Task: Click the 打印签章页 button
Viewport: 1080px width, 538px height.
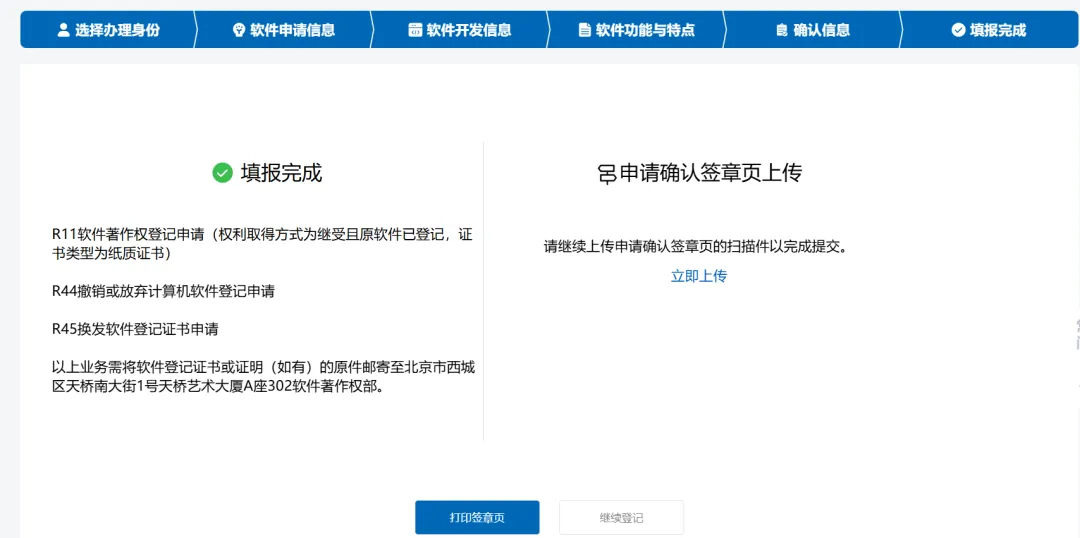Action: [x=477, y=518]
